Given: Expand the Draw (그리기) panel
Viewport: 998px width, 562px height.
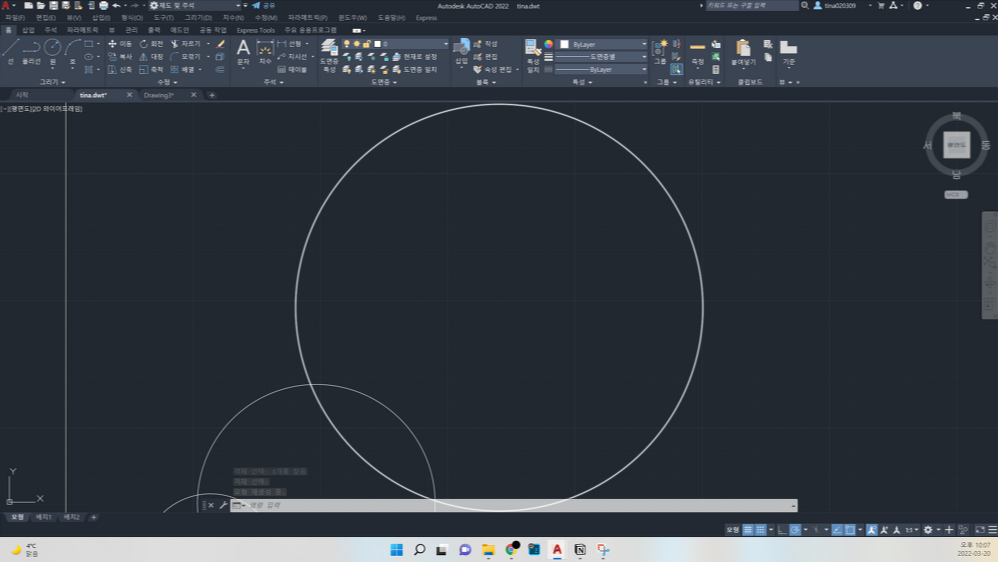Looking at the screenshot, I should 52,82.
